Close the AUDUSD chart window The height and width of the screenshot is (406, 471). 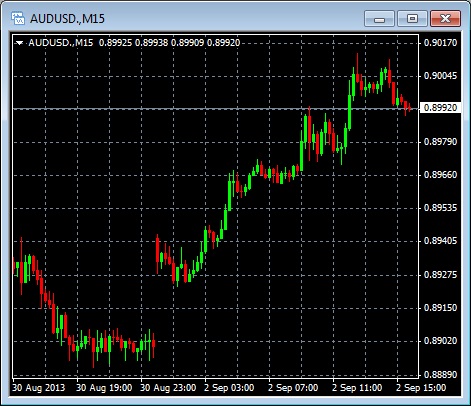[445, 18]
